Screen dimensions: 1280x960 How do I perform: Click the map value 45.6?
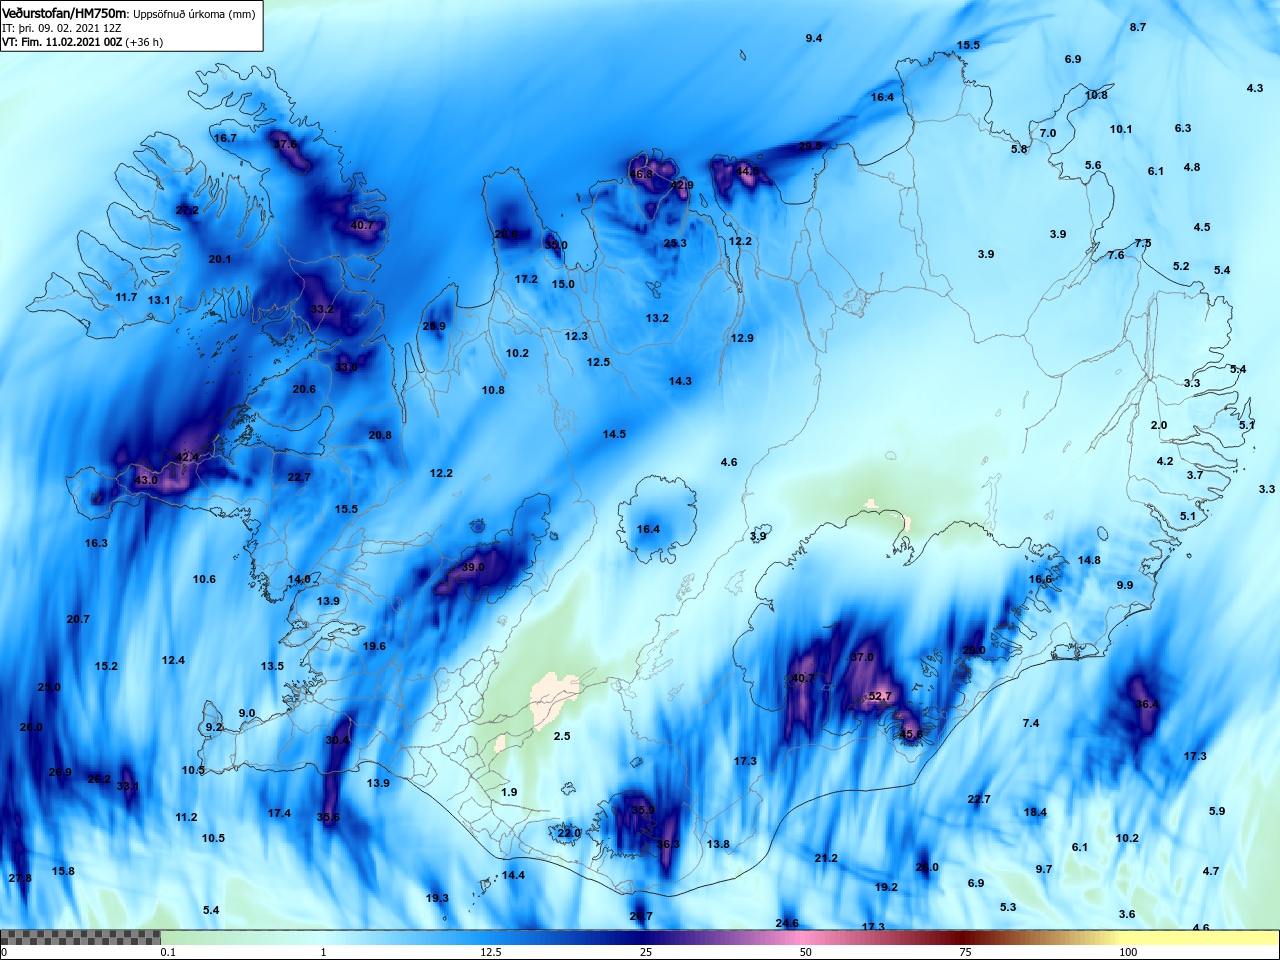[x=911, y=734]
